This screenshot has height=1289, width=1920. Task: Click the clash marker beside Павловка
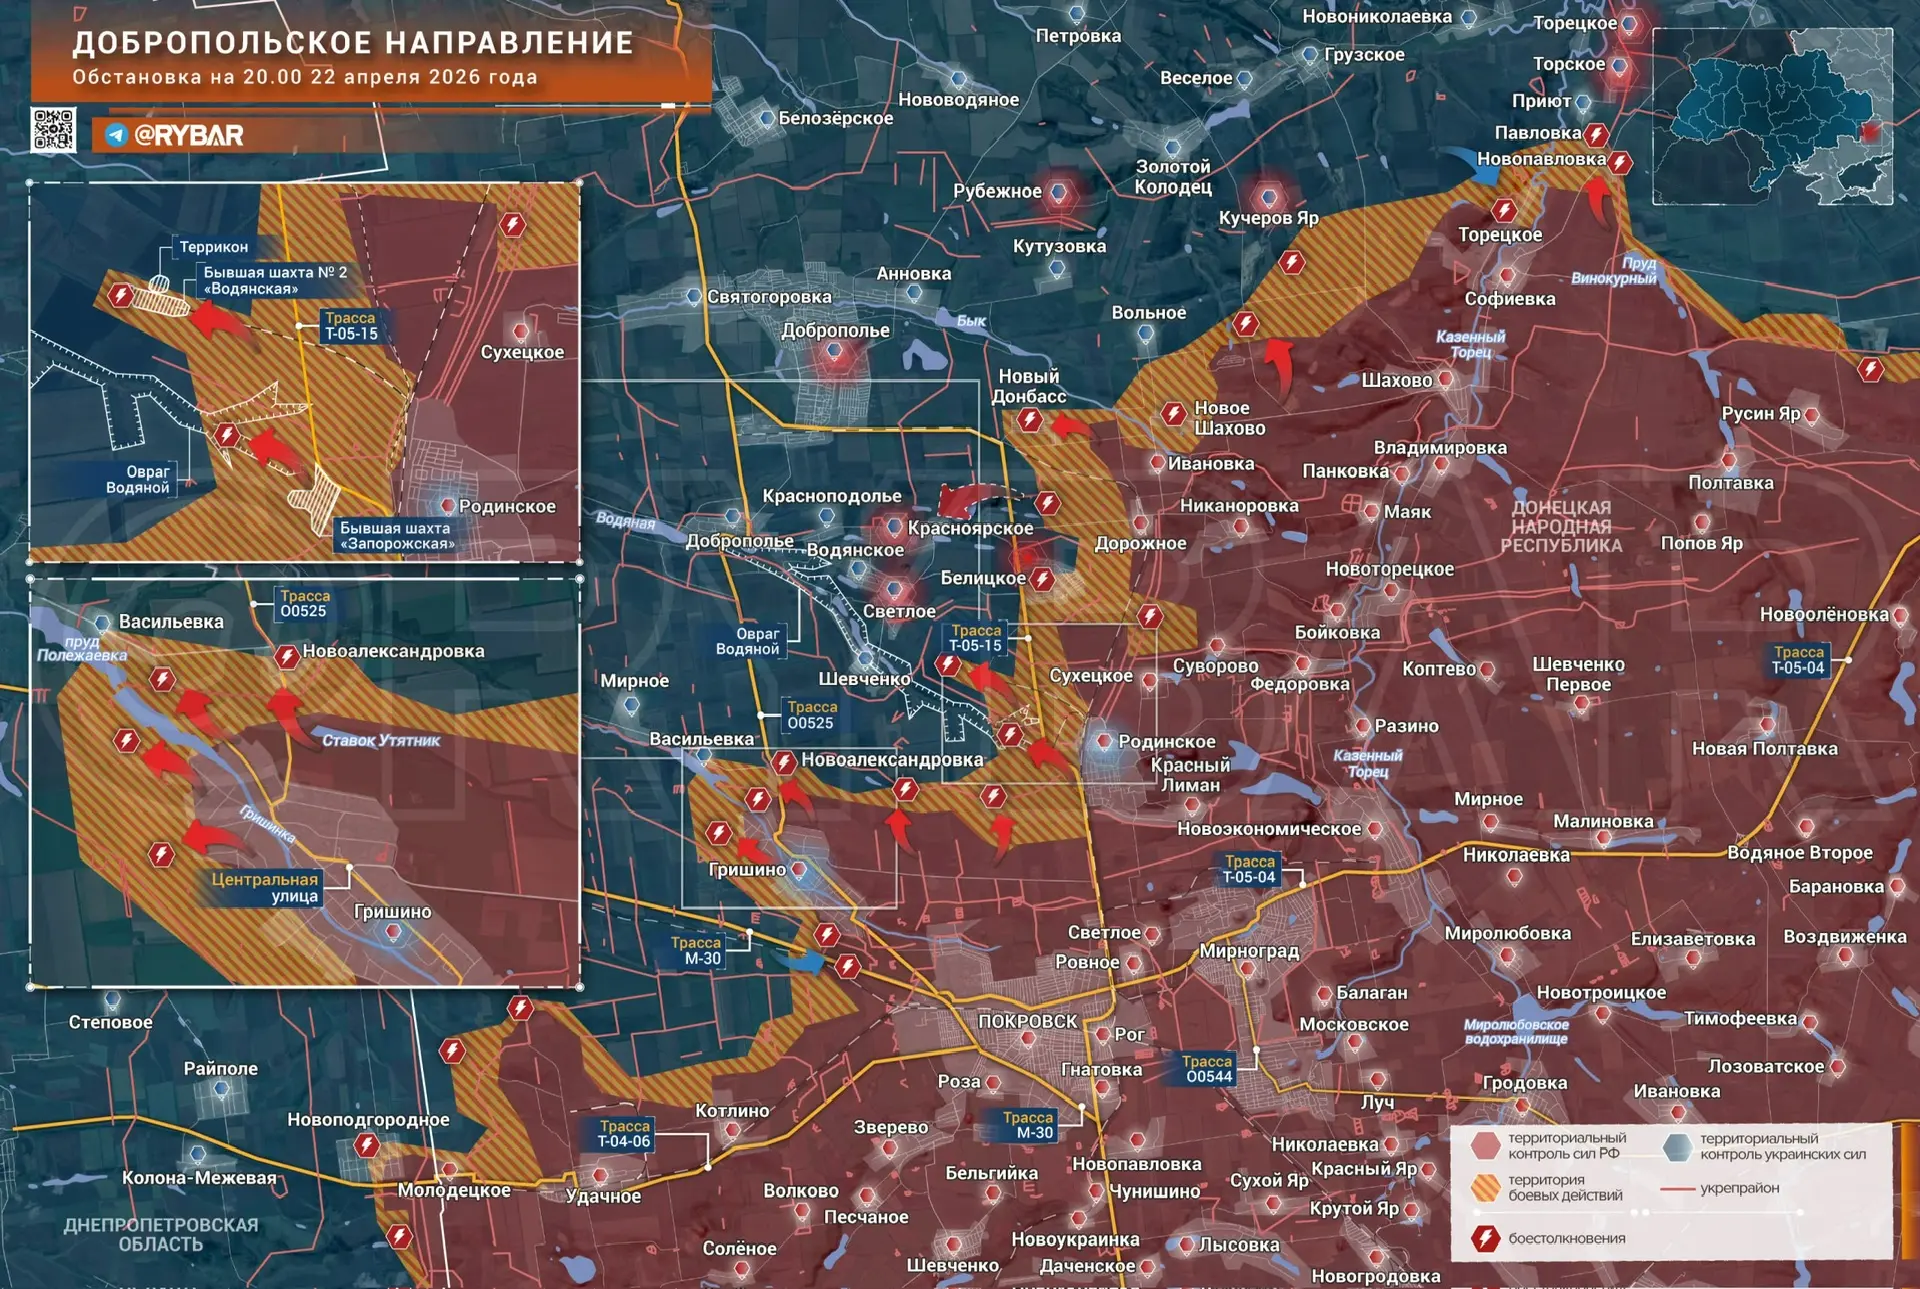[x=1597, y=134]
